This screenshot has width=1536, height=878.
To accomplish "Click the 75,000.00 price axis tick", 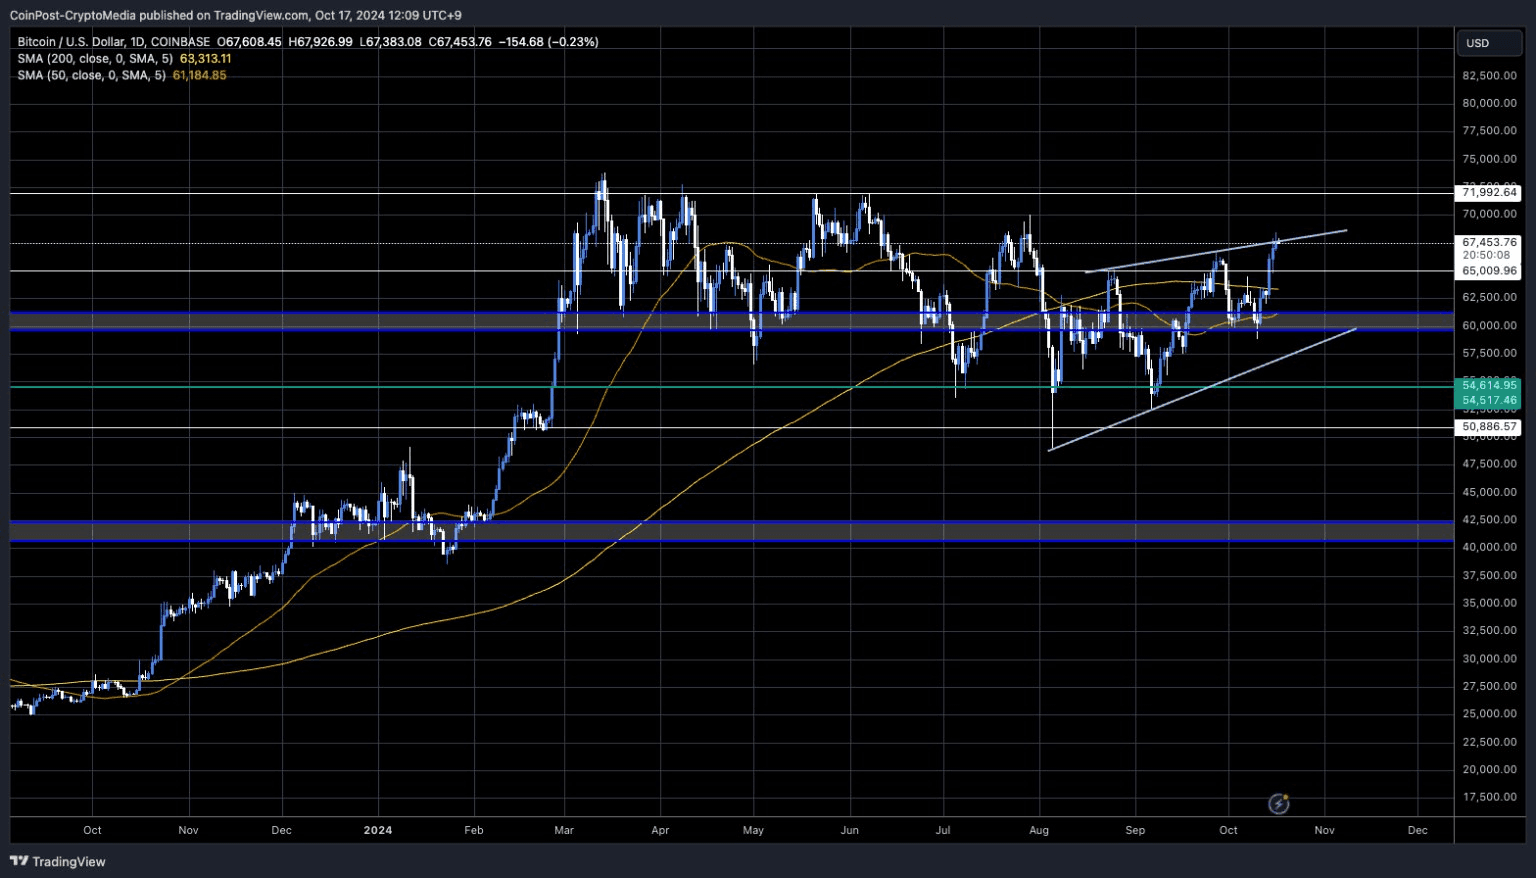I will pyautogui.click(x=1490, y=159).
